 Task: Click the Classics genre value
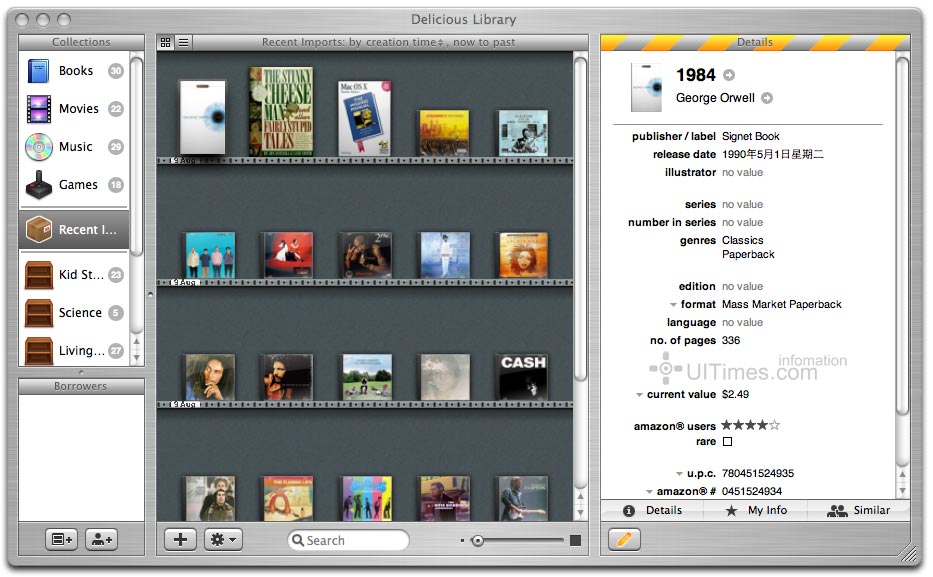(743, 240)
